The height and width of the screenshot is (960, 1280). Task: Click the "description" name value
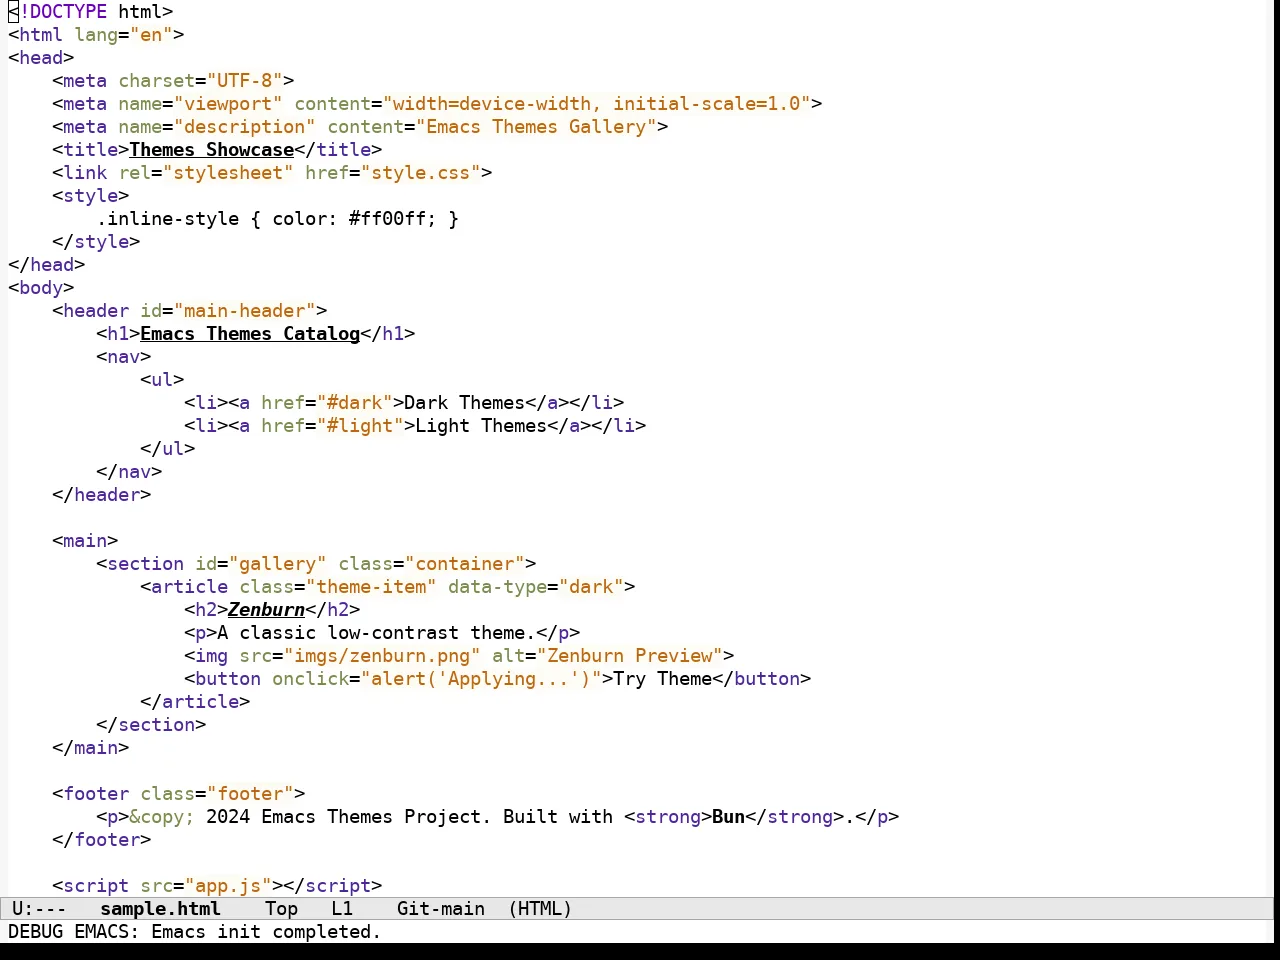tap(245, 127)
